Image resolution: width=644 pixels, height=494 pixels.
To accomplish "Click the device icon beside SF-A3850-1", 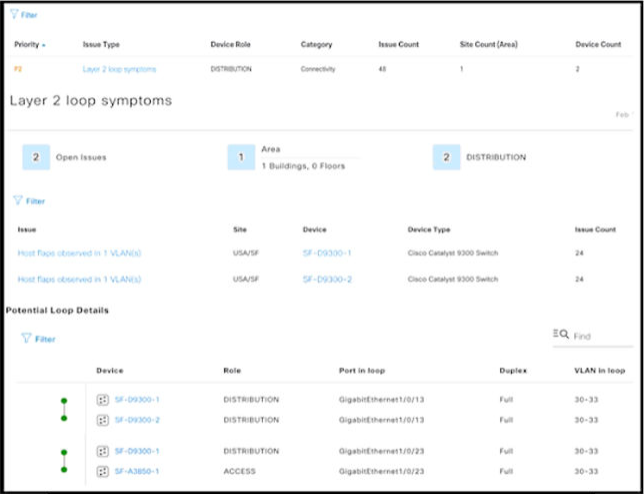I will 102,471.
